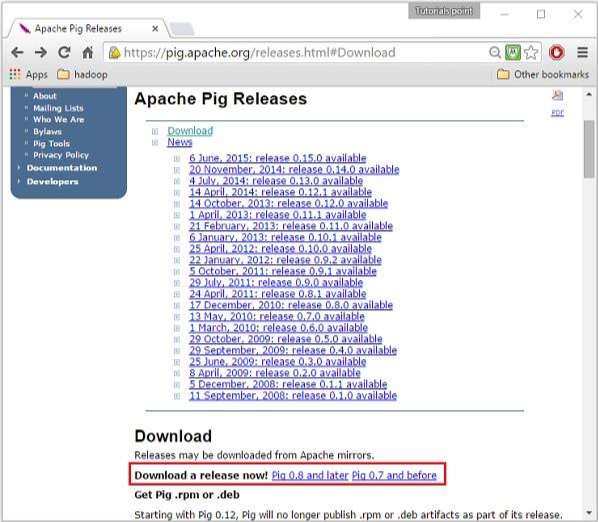This screenshot has width=598, height=522.
Task: Click the green extension icon in address bar
Action: click(x=513, y=52)
